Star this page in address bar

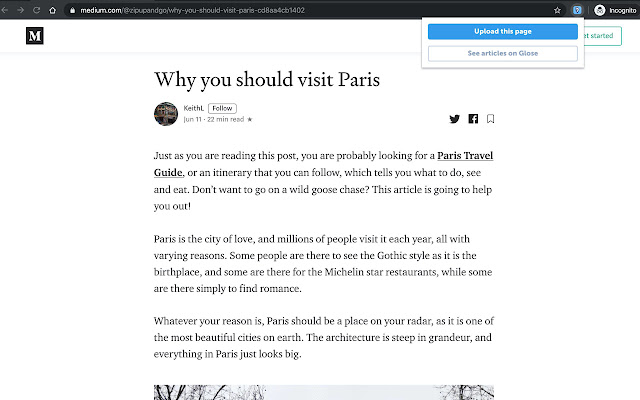pyautogui.click(x=557, y=10)
